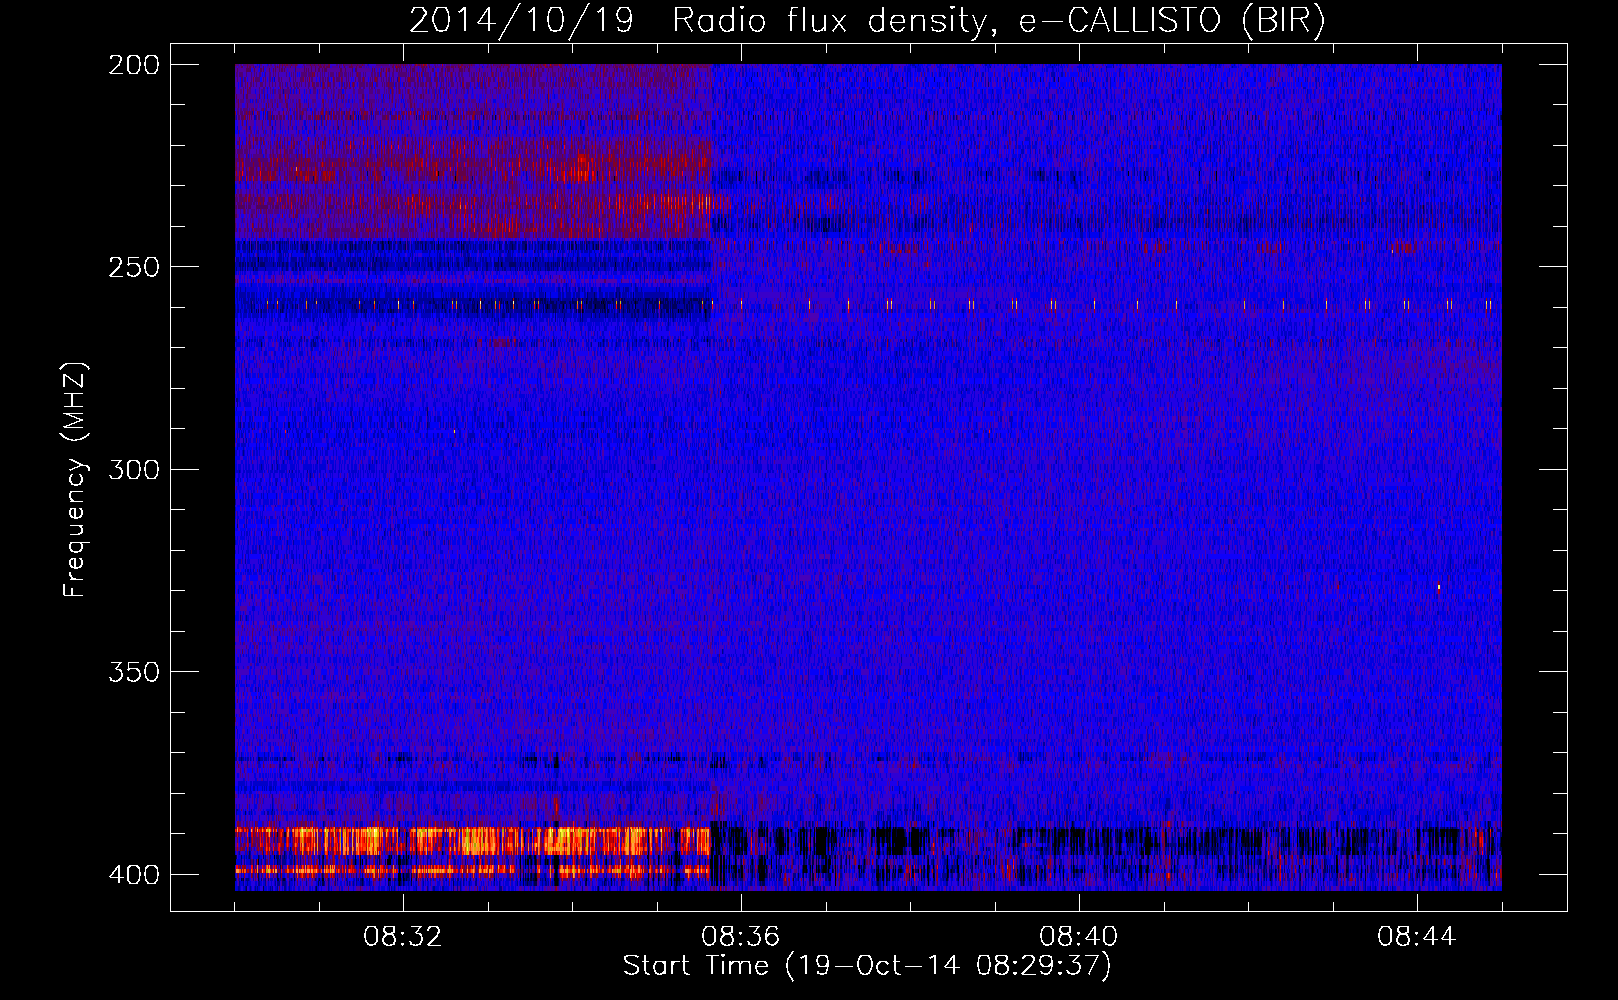Click the 350 frequency tick label
Viewport: 1618px width, 1000px height.
click(134, 672)
